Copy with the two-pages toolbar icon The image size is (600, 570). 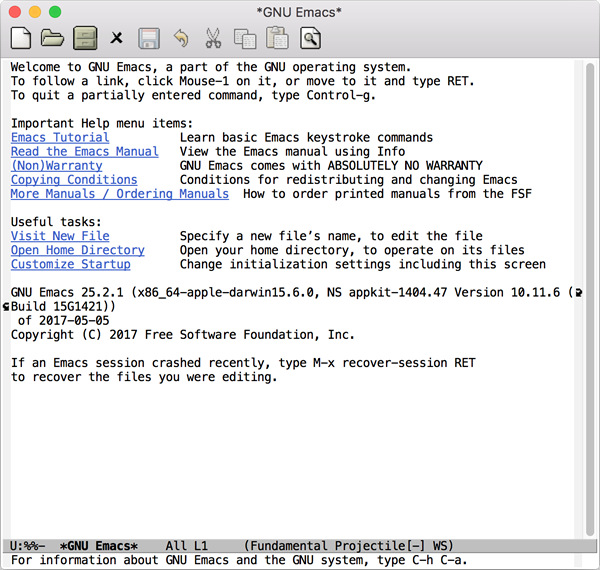(245, 38)
